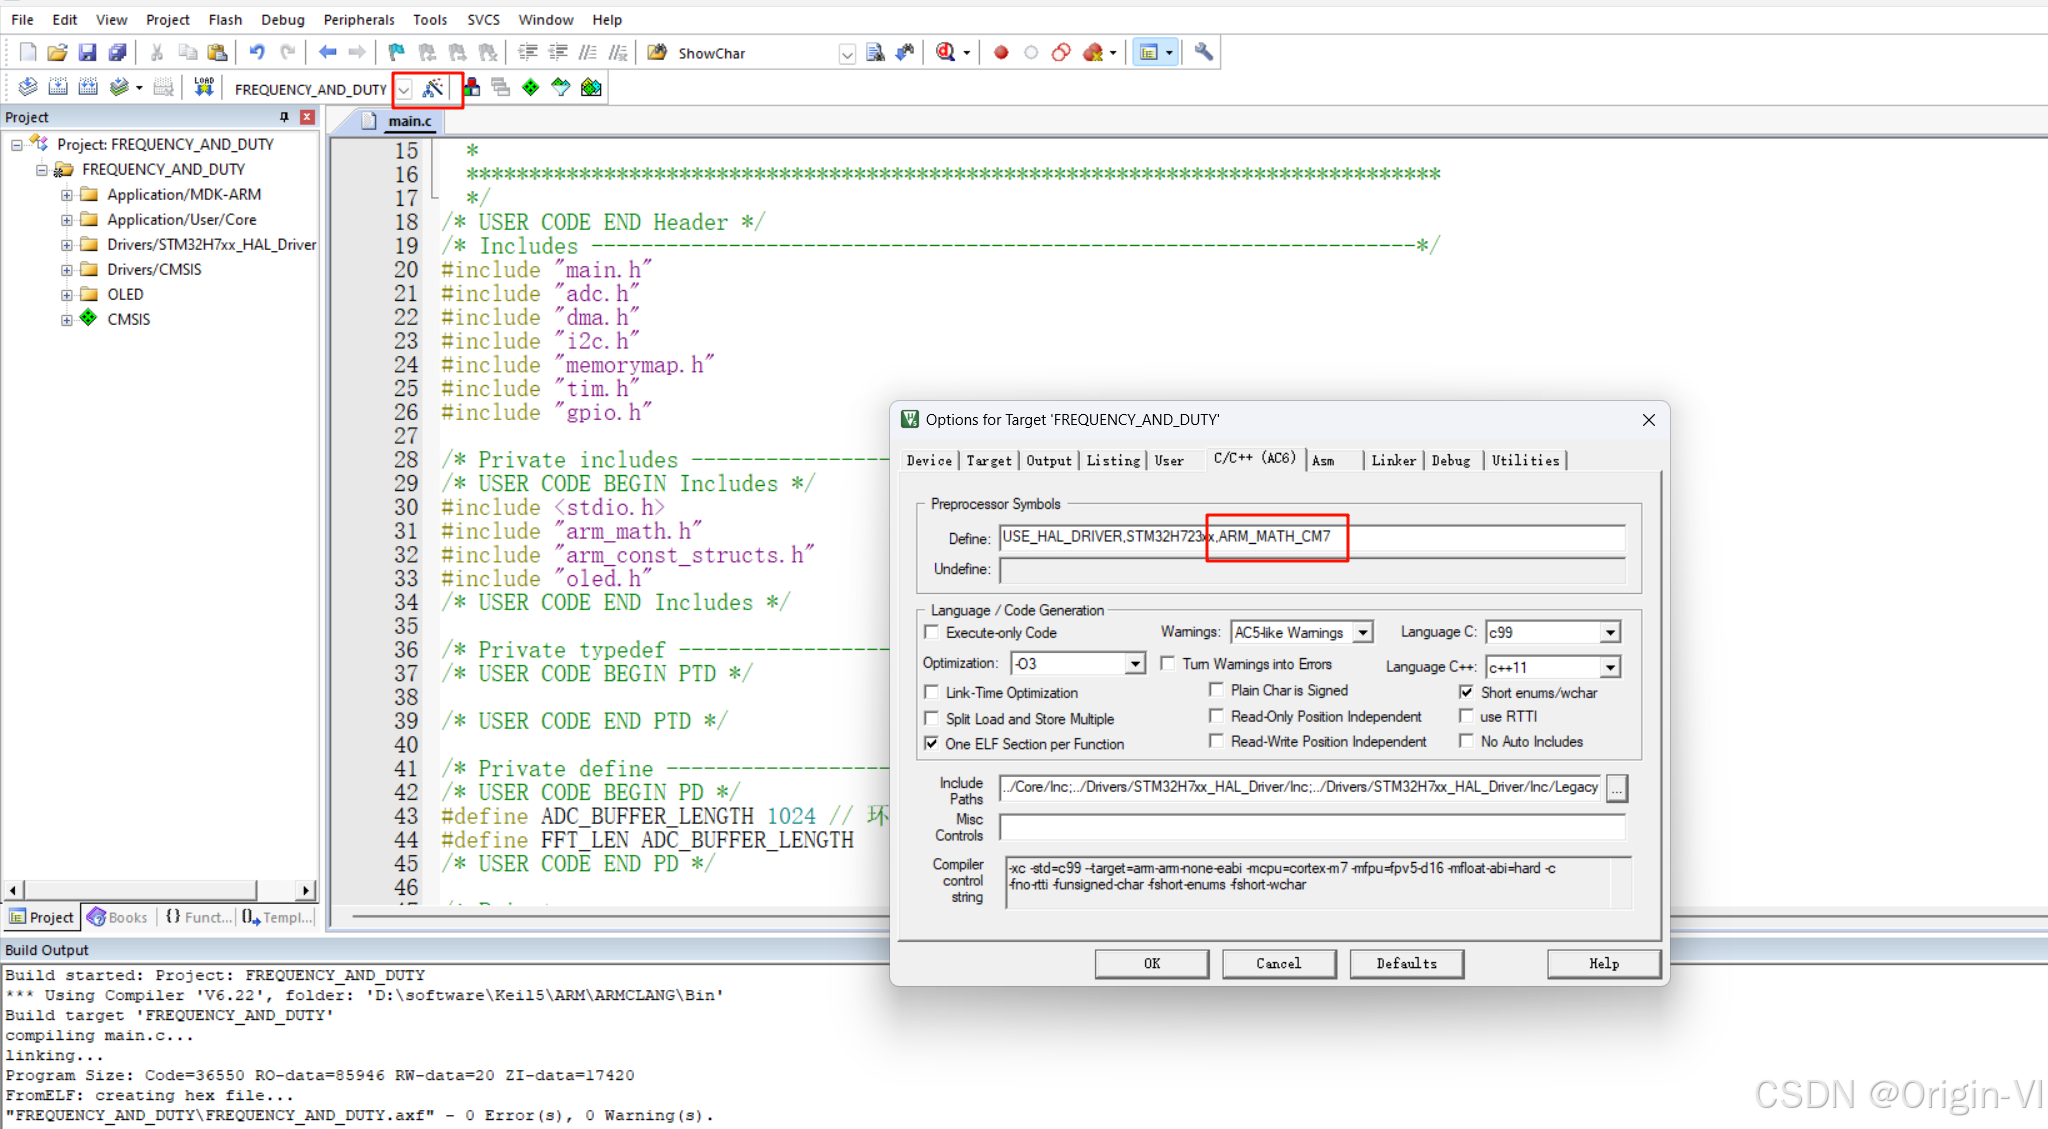Click Save All icon in toolbar
The image size is (2048, 1129).
[118, 52]
